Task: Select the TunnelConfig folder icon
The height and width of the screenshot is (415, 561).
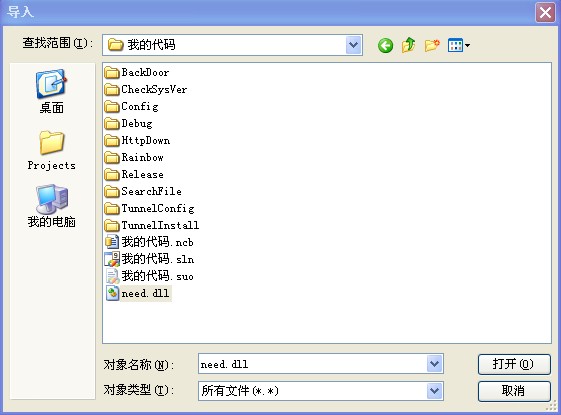Action: 112,209
